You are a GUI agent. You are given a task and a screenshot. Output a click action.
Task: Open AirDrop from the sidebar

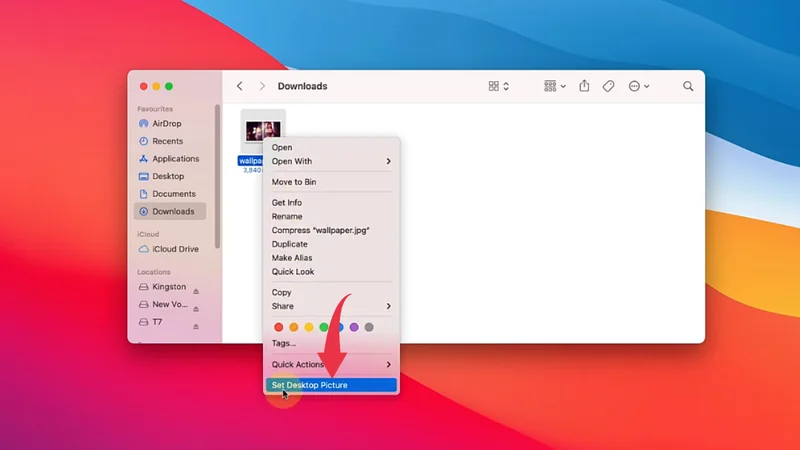(166, 124)
